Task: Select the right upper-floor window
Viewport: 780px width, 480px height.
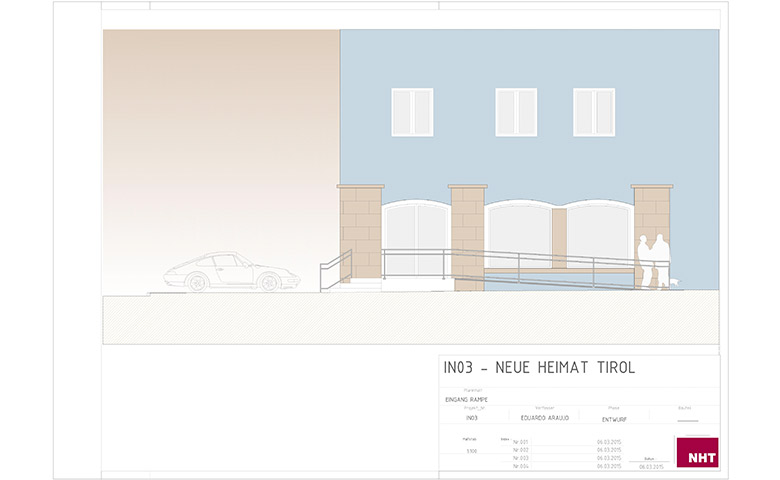Action: (594, 112)
